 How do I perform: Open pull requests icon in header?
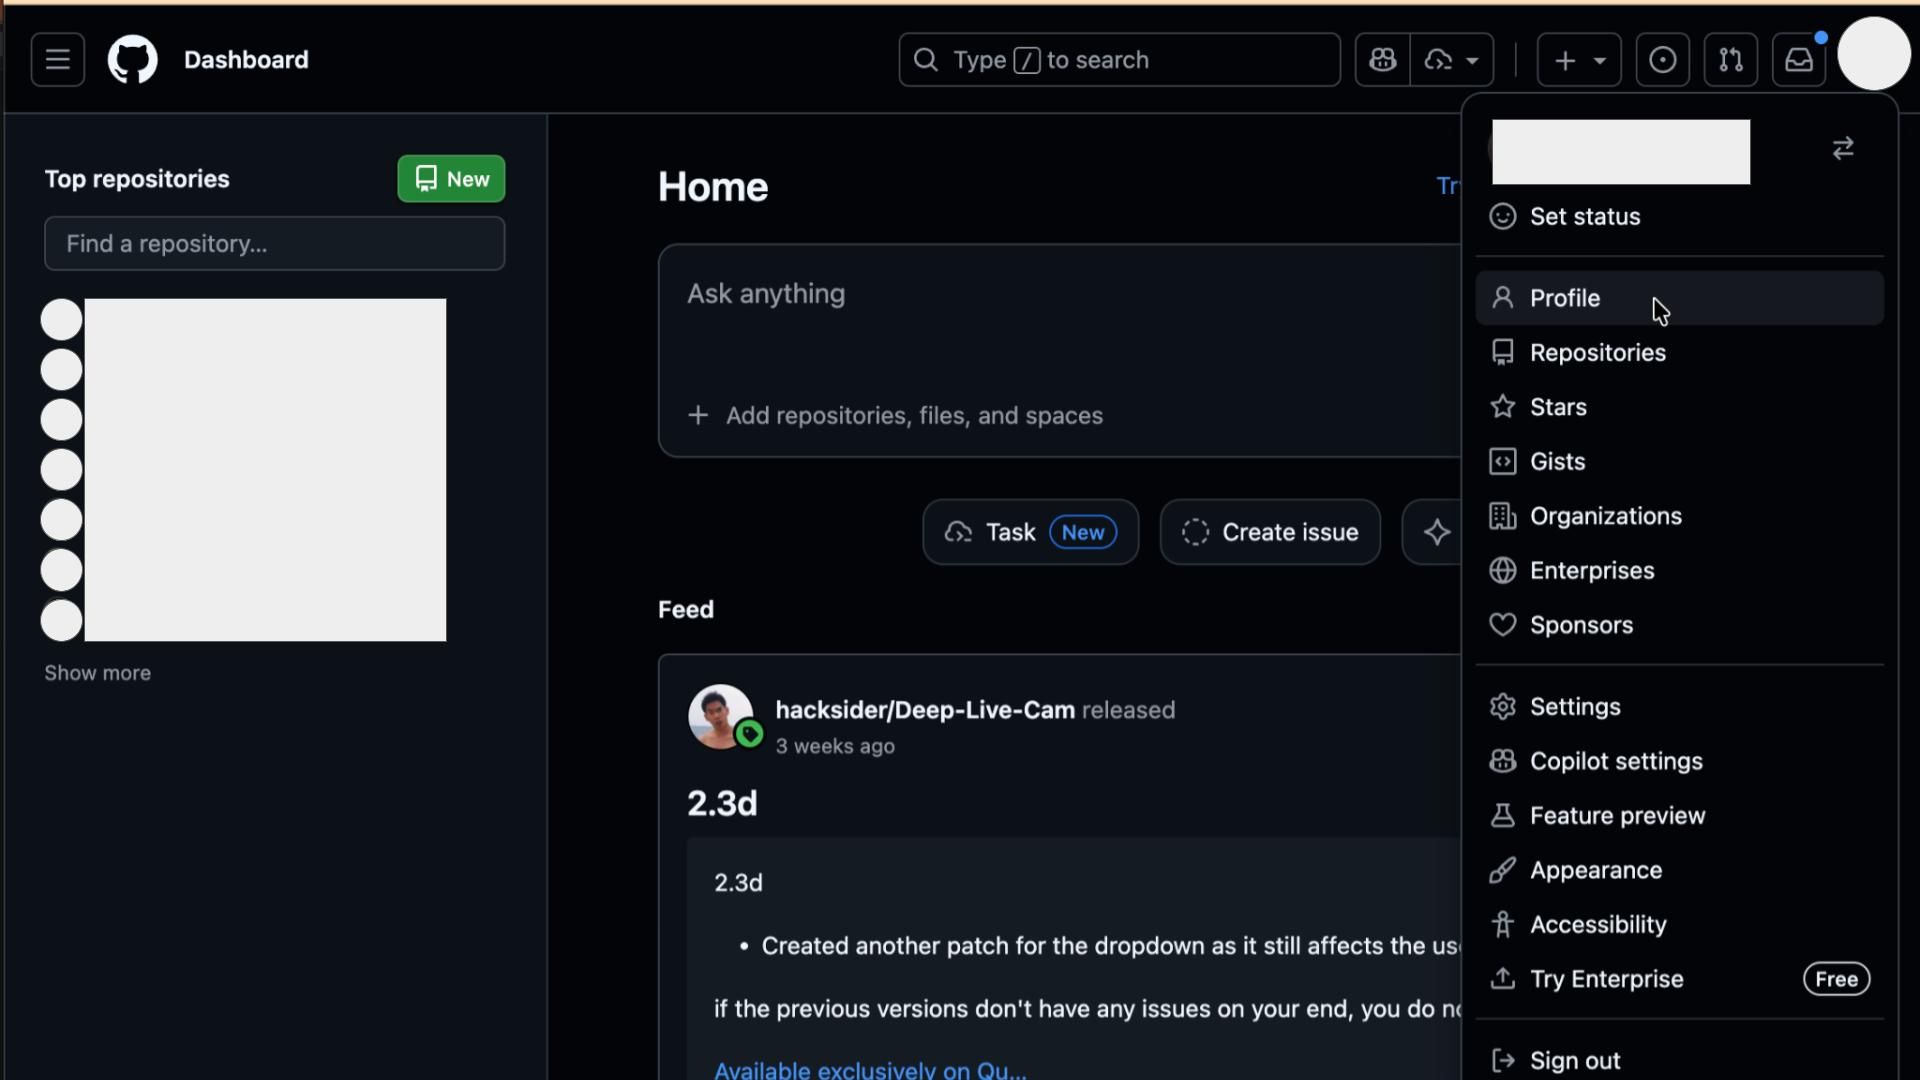[1731, 60]
